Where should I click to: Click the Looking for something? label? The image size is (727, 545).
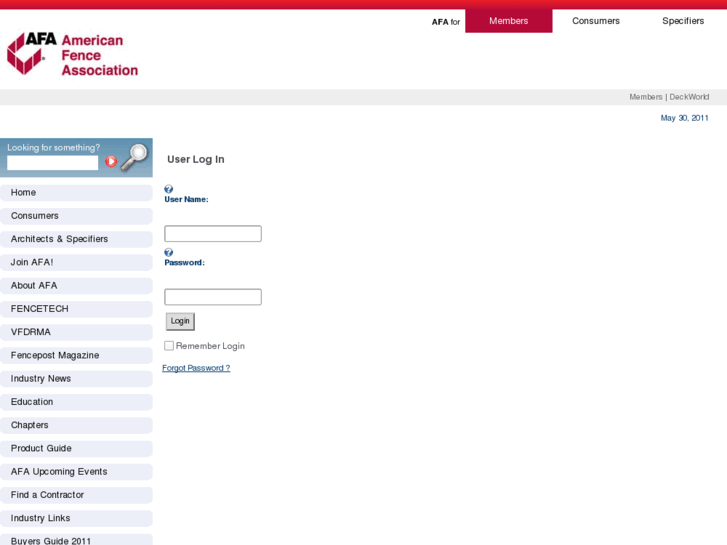[x=53, y=147]
